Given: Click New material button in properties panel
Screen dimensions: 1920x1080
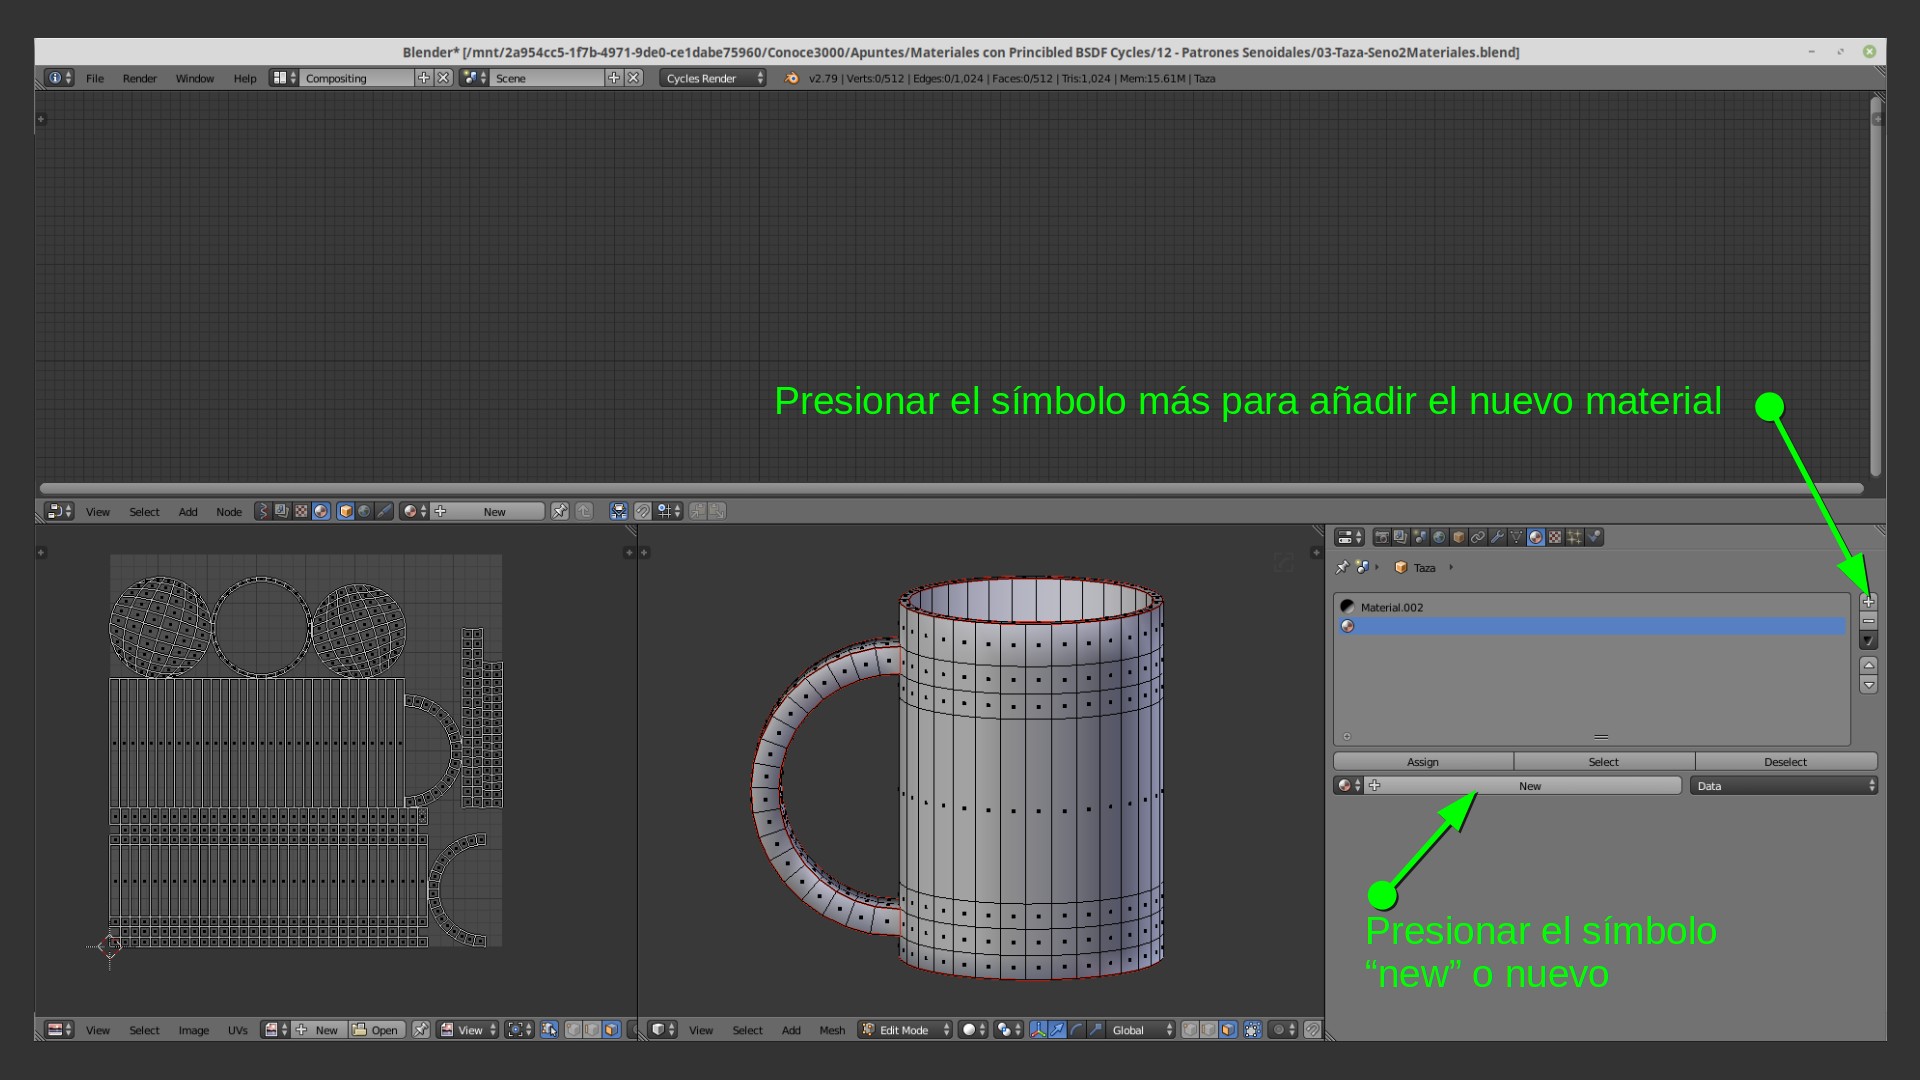Looking at the screenshot, I should point(1524,786).
